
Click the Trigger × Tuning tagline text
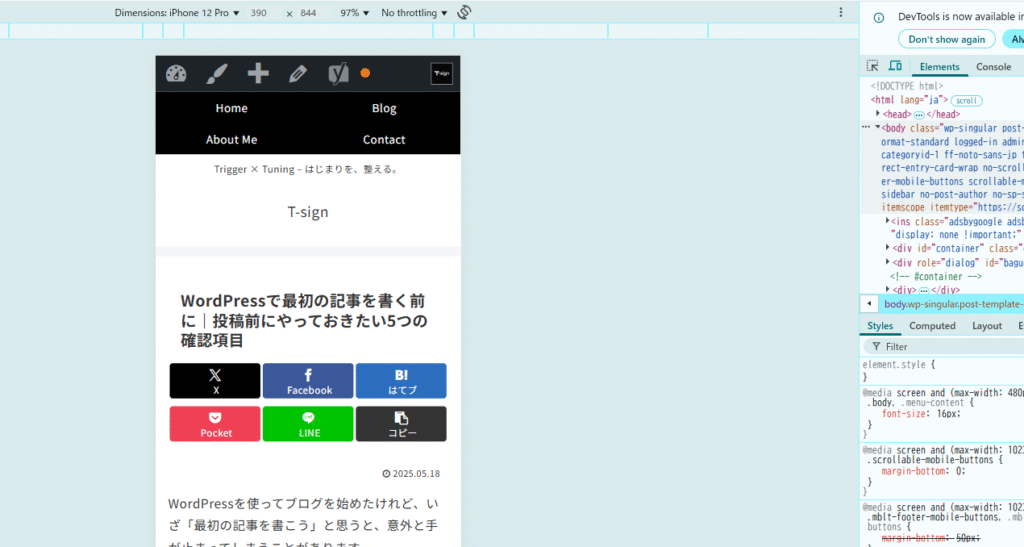pos(307,169)
